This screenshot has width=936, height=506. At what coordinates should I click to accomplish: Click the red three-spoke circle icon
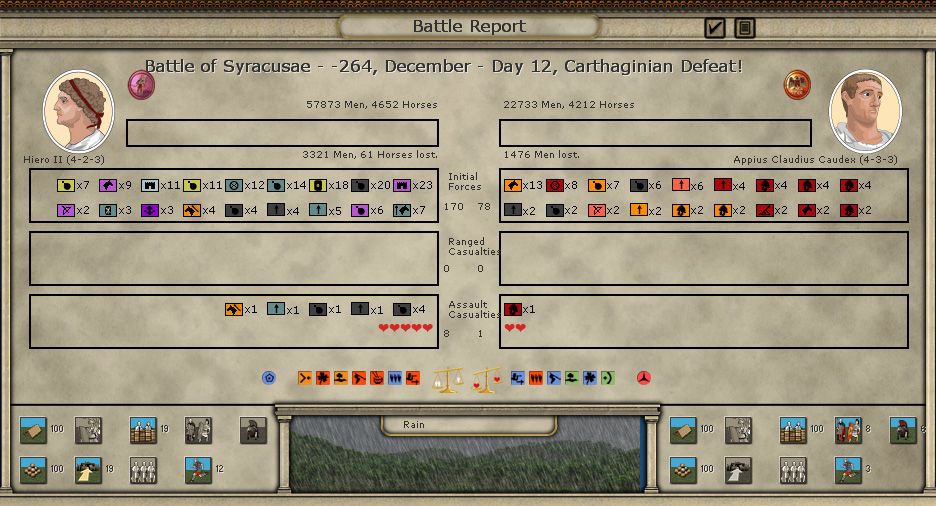(x=645, y=378)
